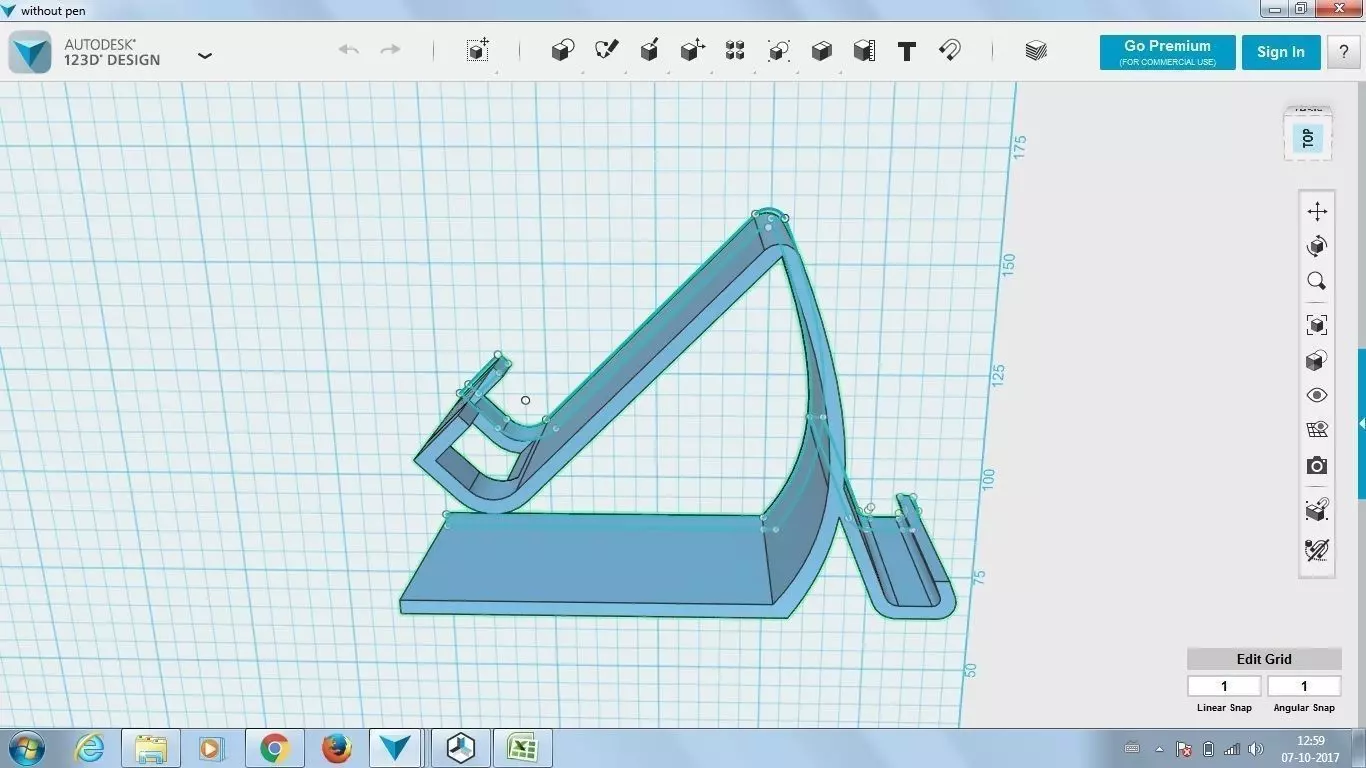Click the Redo arrow
The image size is (1366, 768).
[x=390, y=50]
